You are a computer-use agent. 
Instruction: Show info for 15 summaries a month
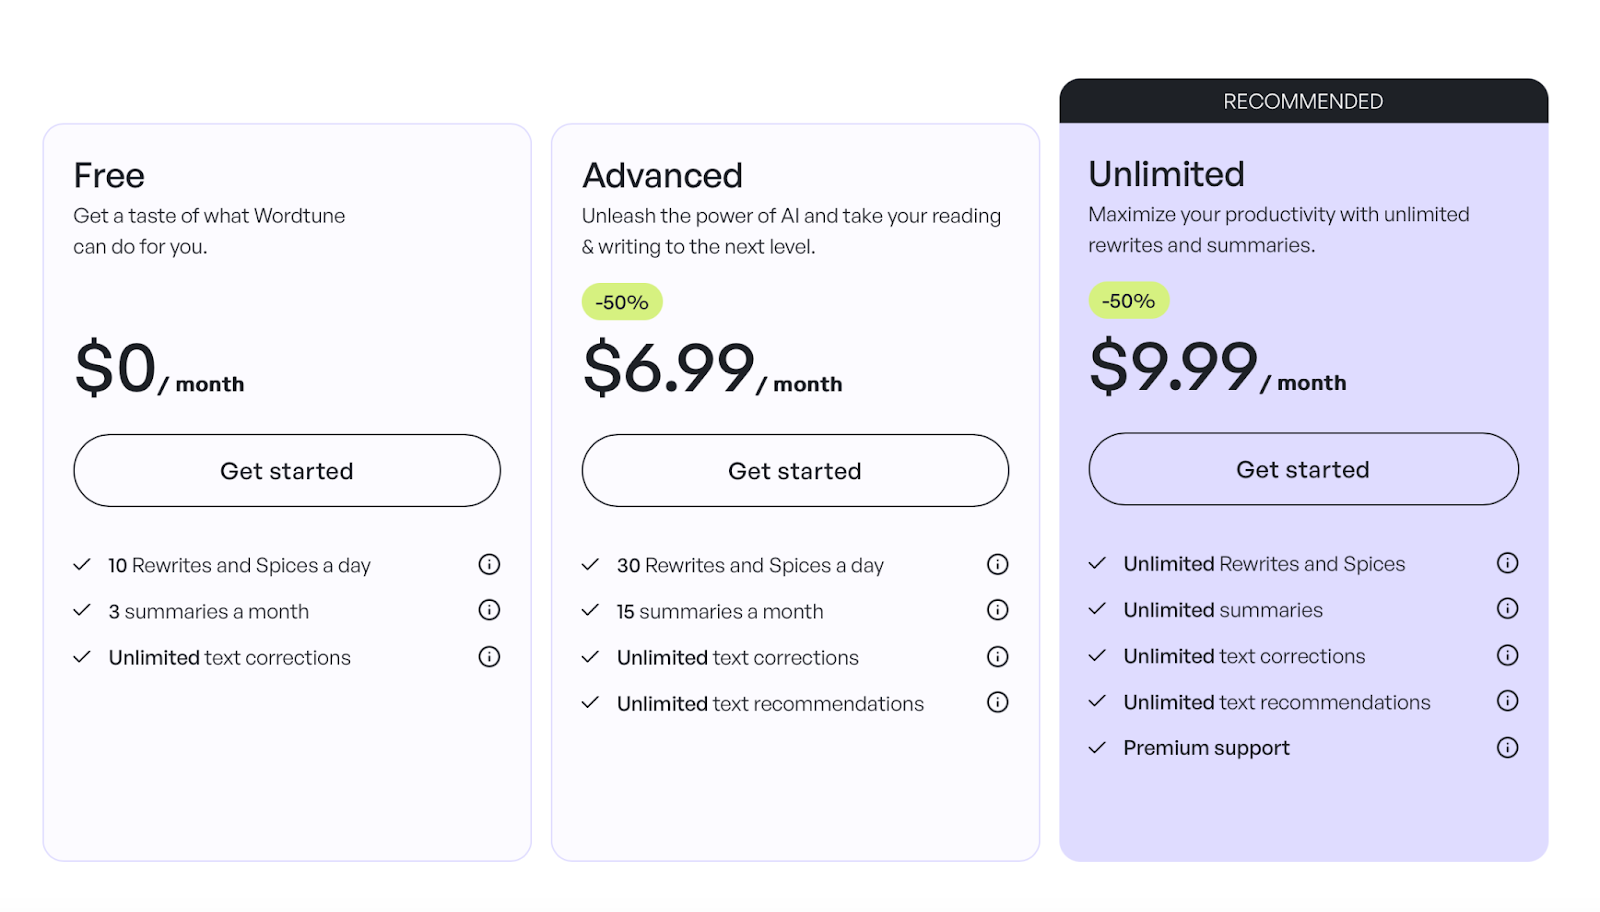(x=997, y=610)
